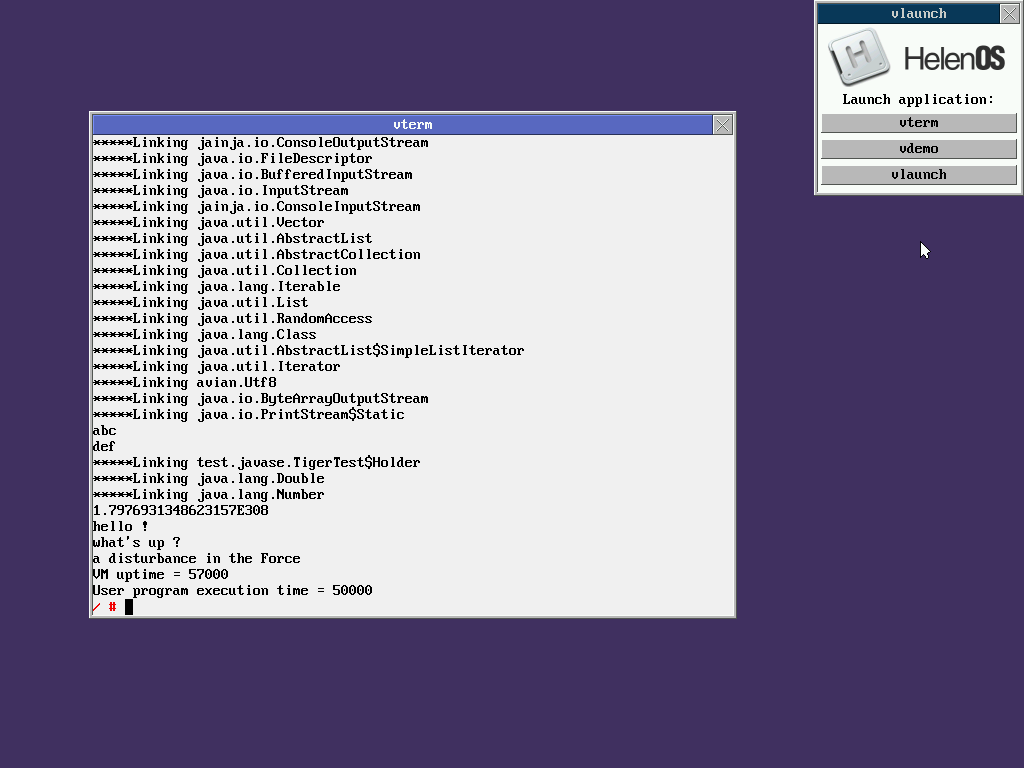Open another vlaunch using its button

coord(918,175)
